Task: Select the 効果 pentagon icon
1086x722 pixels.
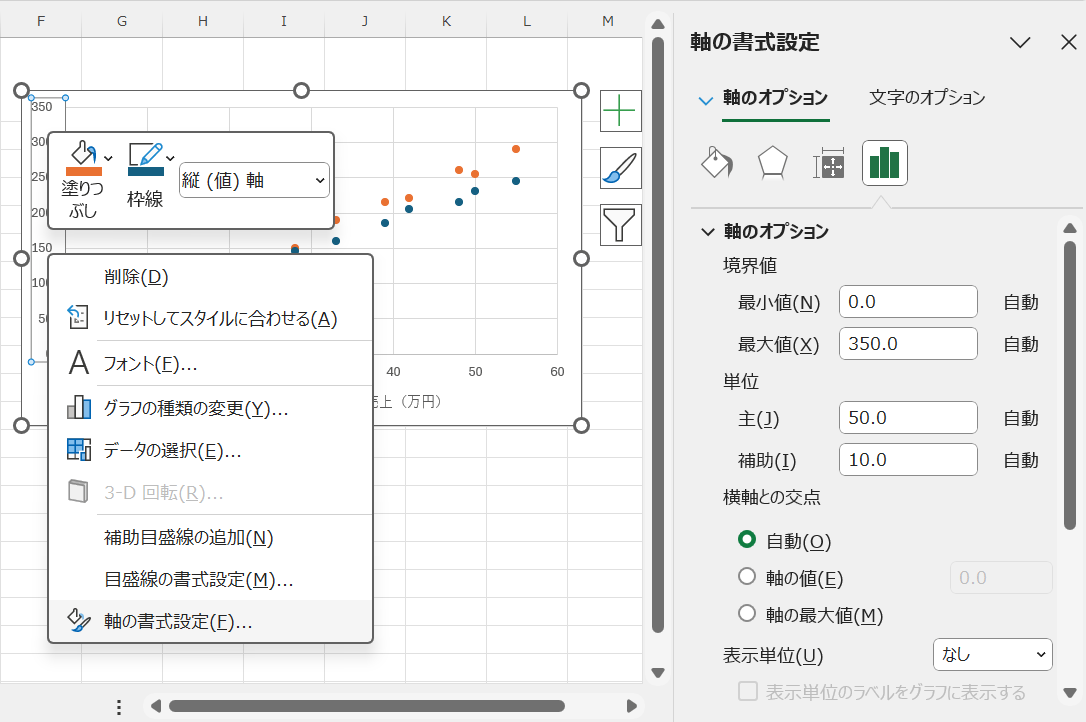Action: coord(772,162)
